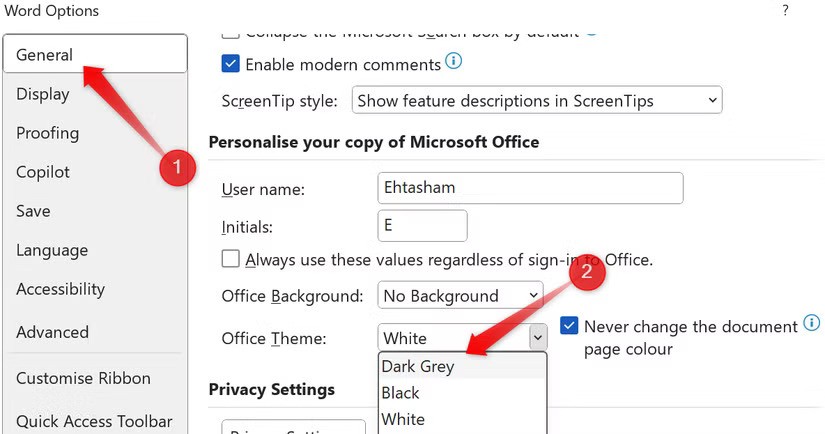This screenshot has height=434, width=825.
Task: Expand Office Background dropdown
Action: (460, 296)
